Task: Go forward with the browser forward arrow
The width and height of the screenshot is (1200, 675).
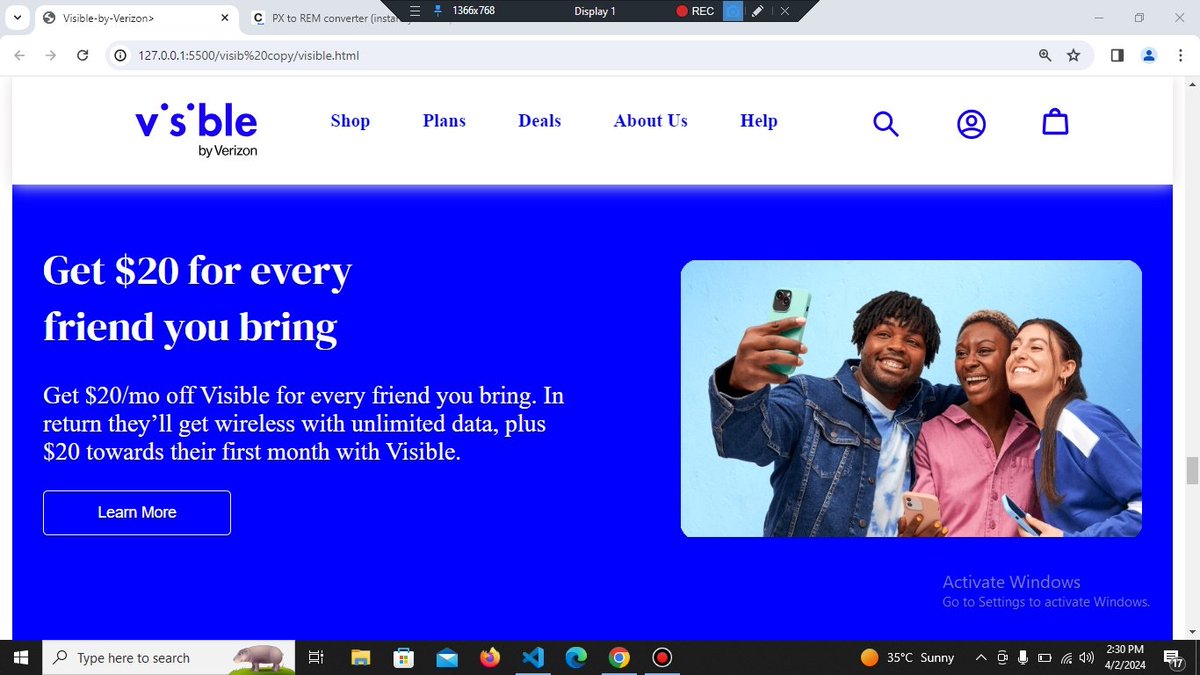Action: coord(51,56)
